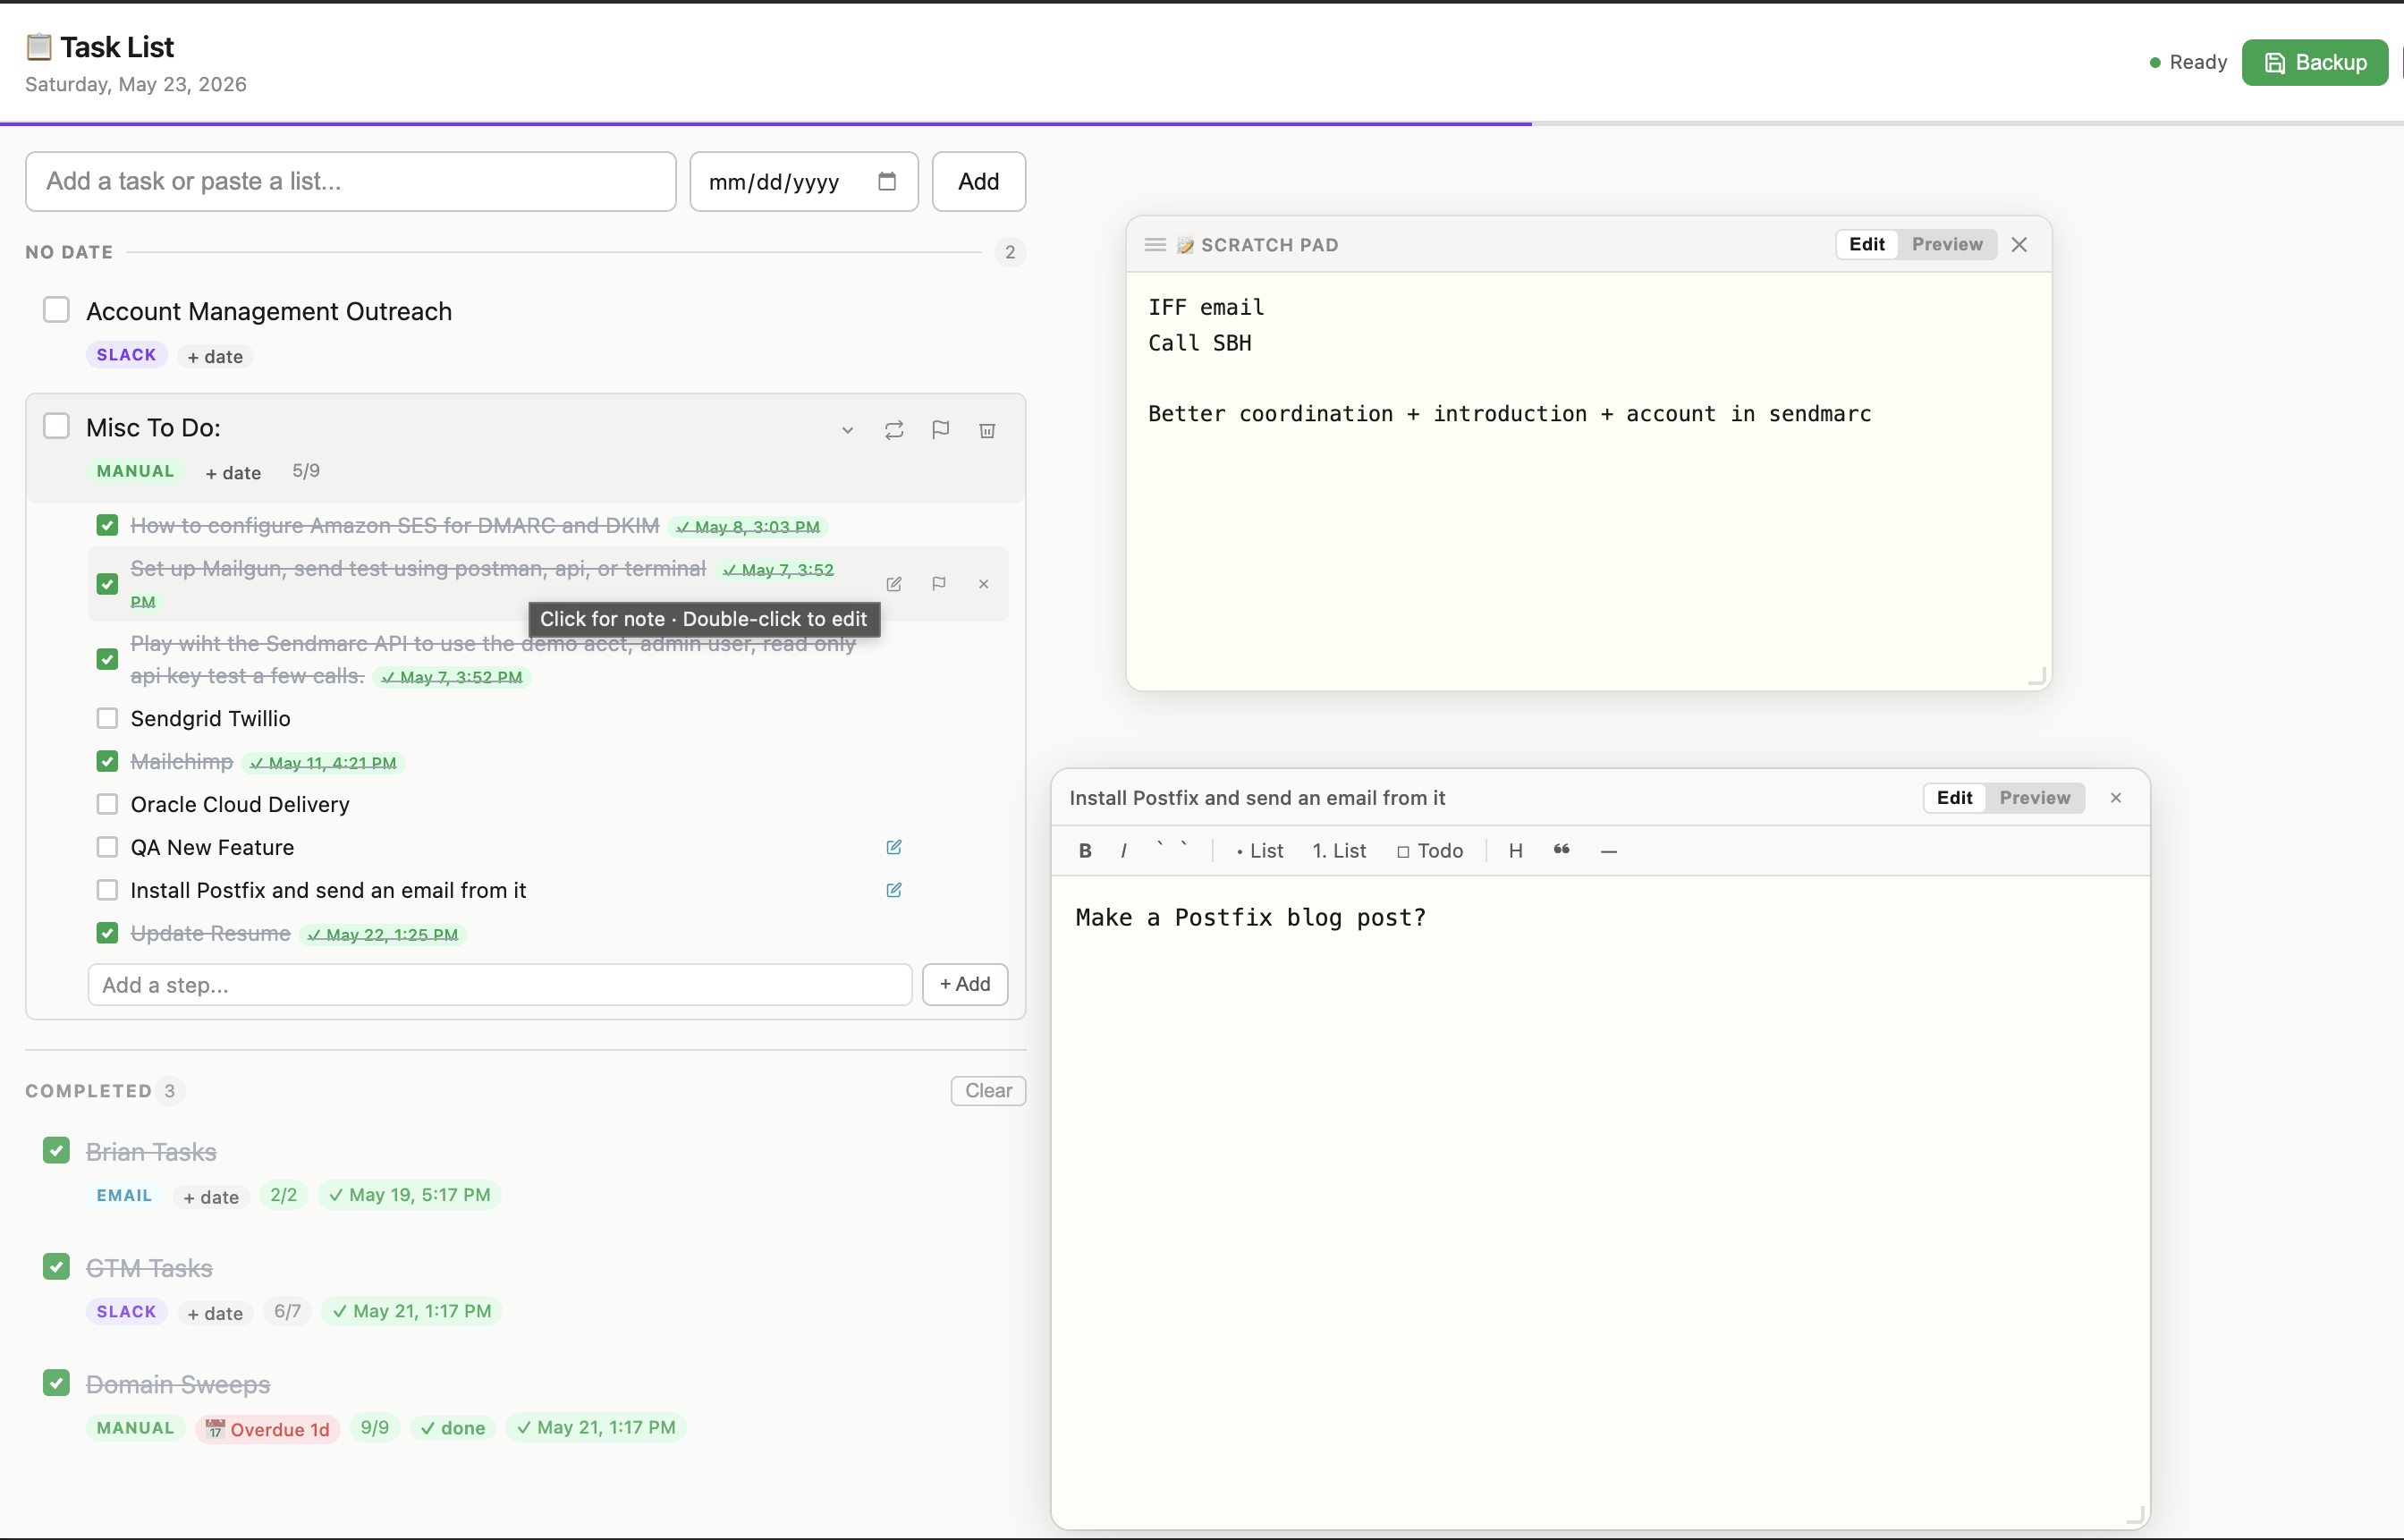Clear the completed tasks
2404x1540 pixels.
click(988, 1091)
